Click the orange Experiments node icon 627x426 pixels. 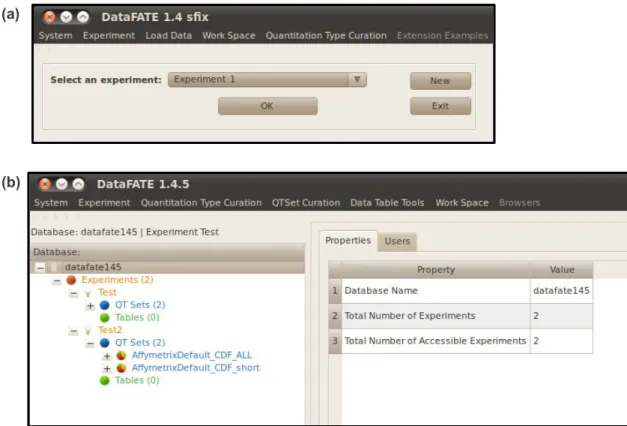71,280
